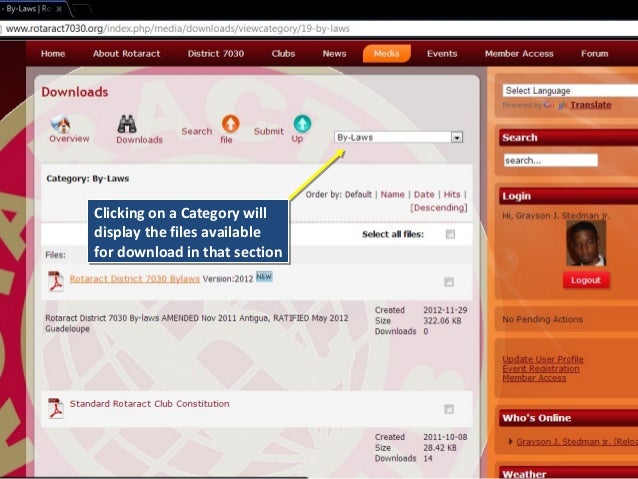Tick checkbox for Rotaract District 7030 Bylaws
Viewport: 638px width, 479px height.
449,282
